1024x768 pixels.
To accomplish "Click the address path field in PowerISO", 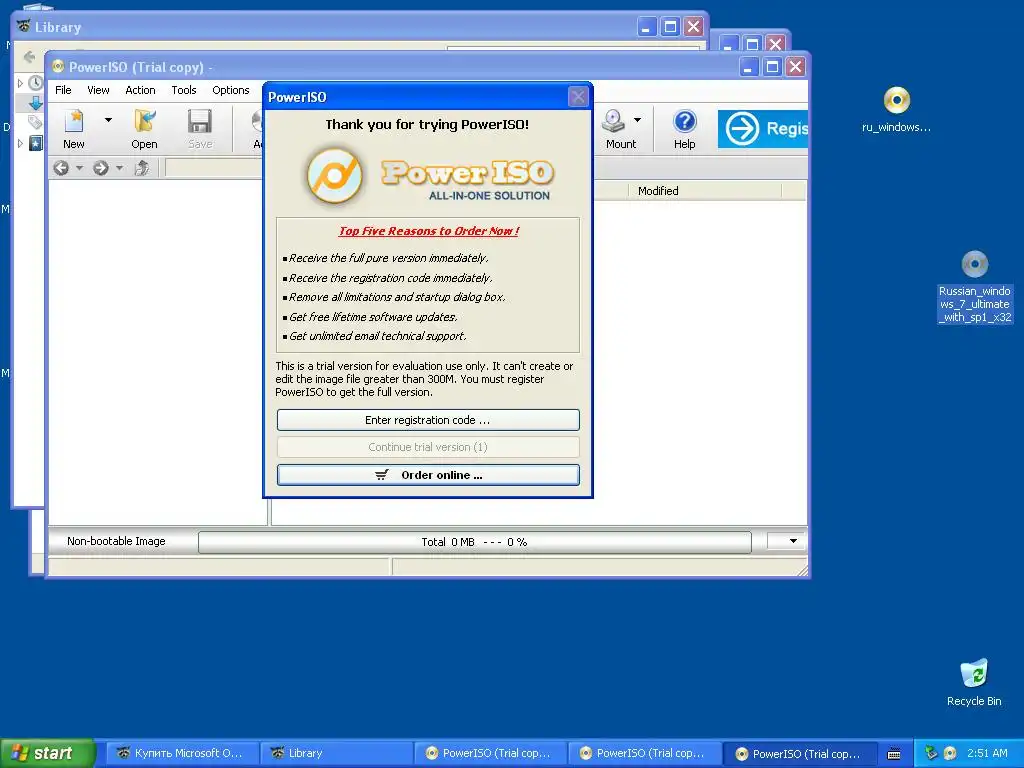I will click(214, 168).
